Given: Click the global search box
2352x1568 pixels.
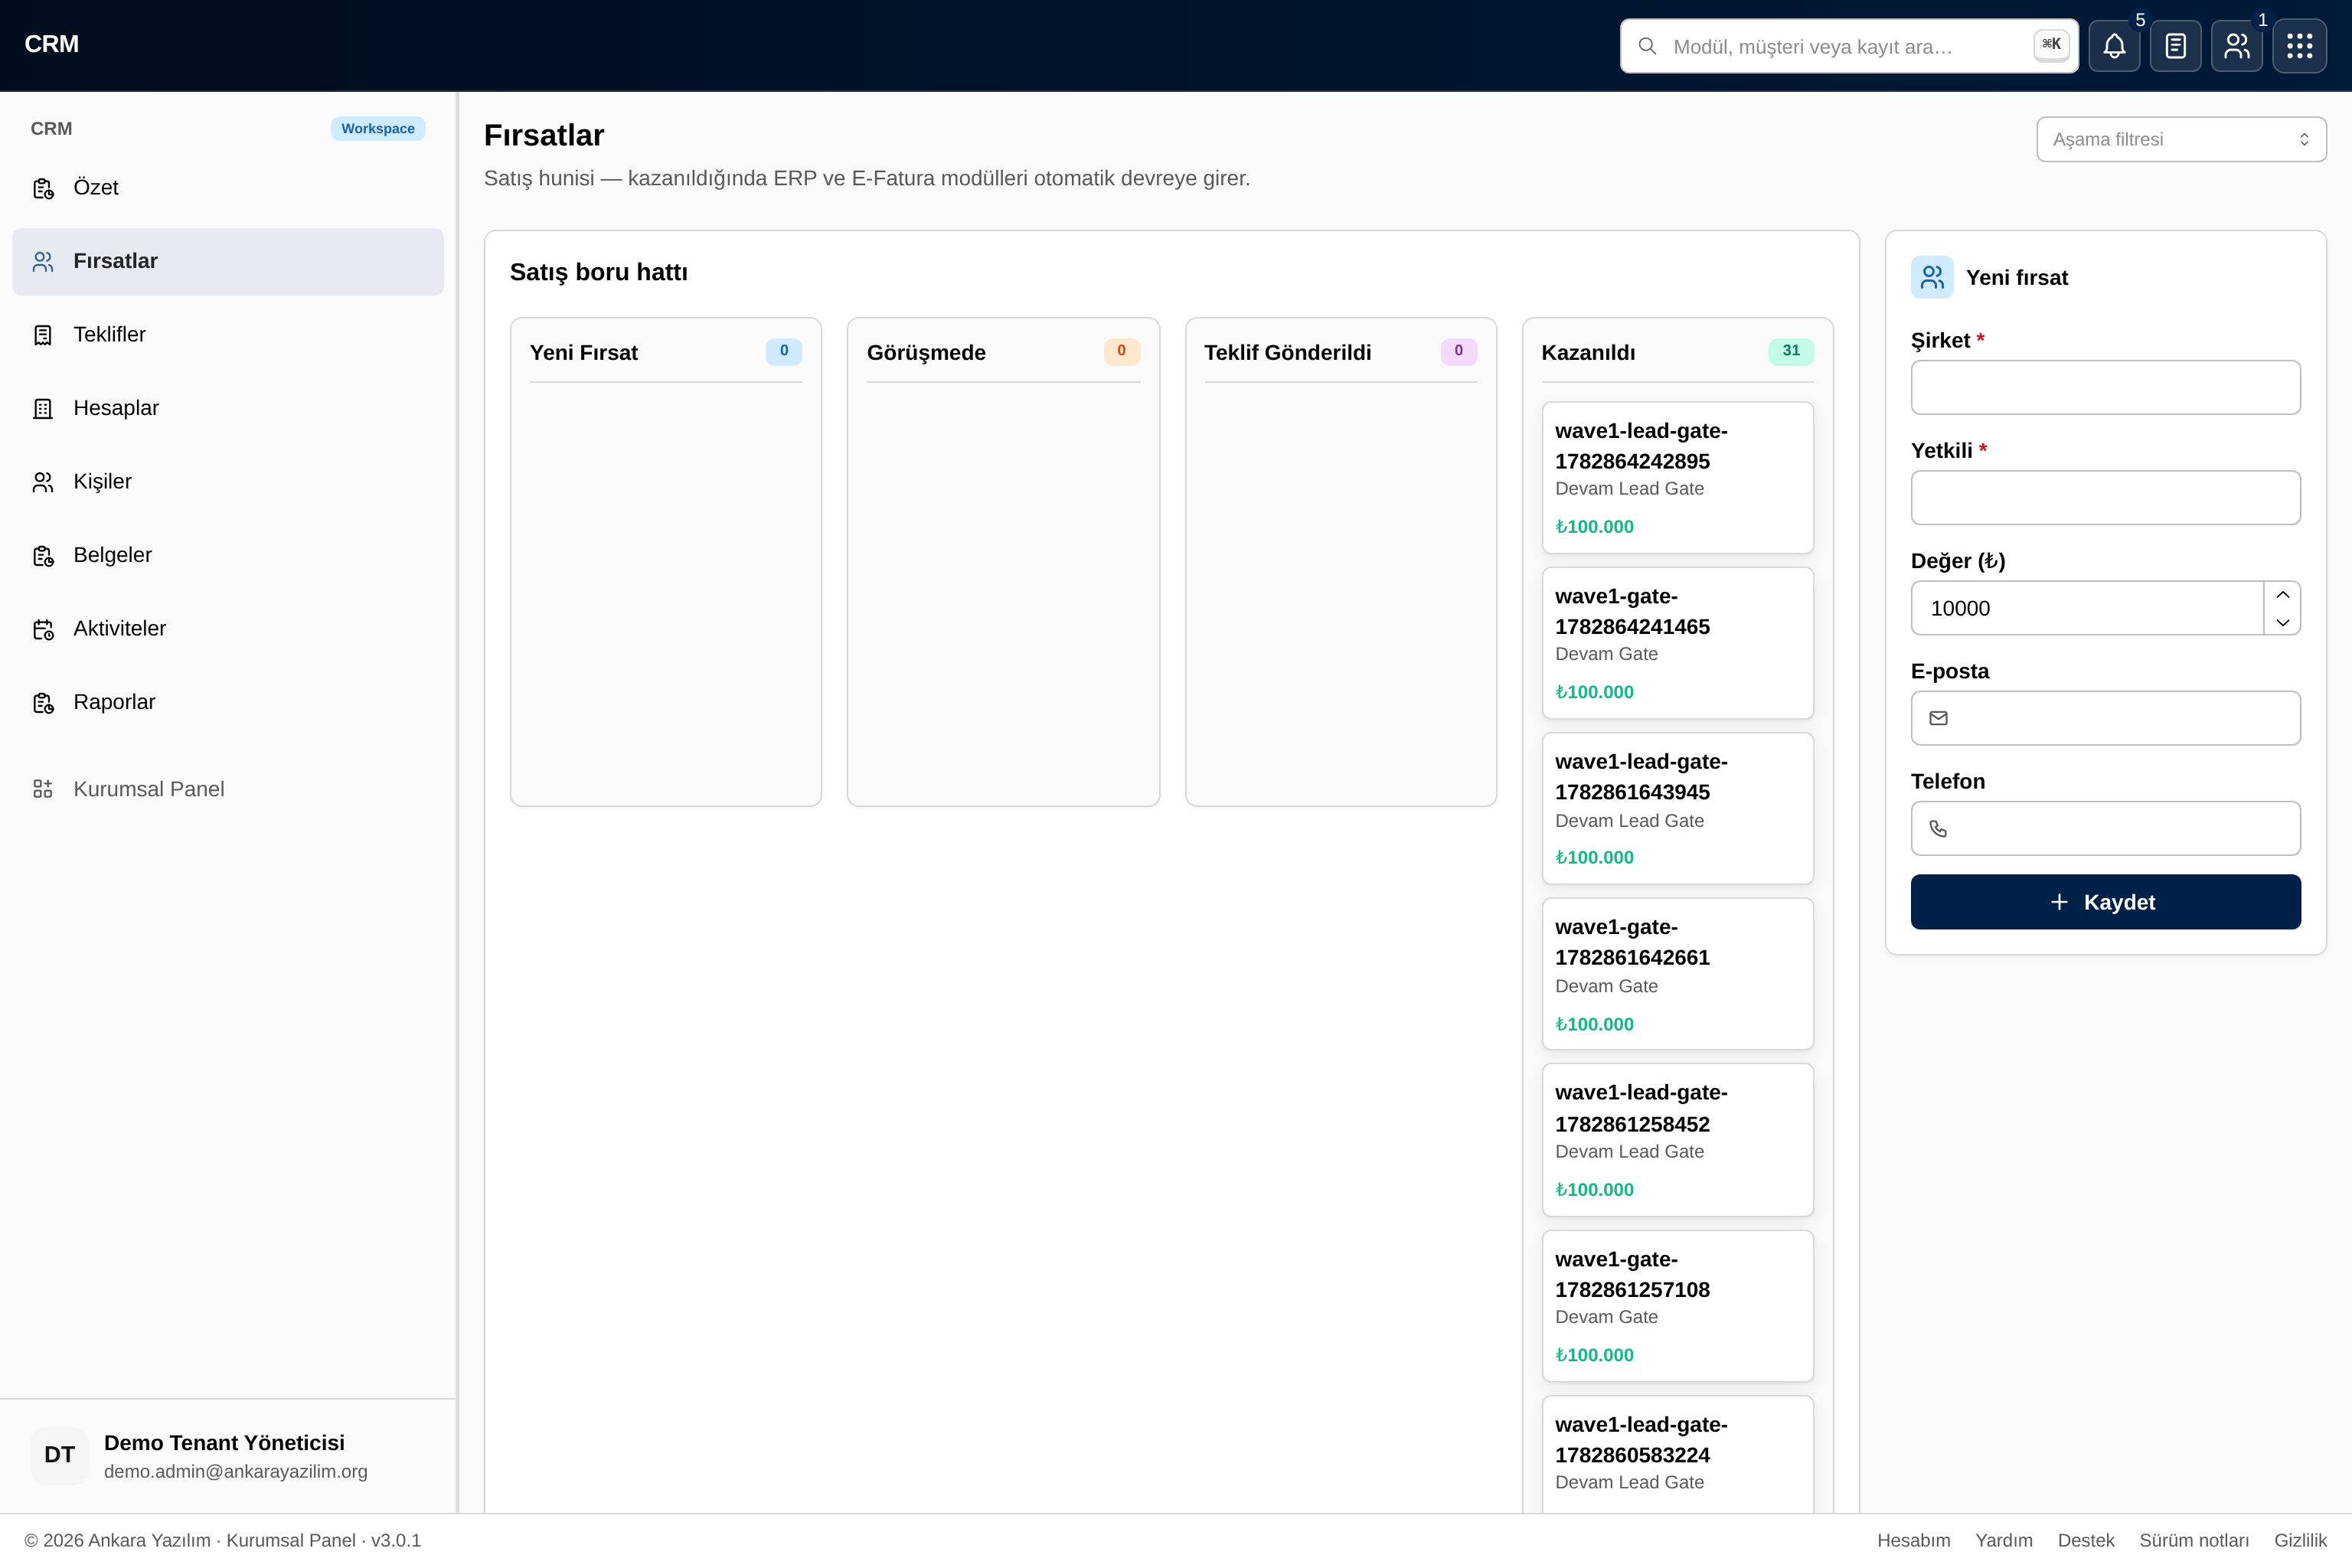Looking at the screenshot, I should (x=1849, y=46).
